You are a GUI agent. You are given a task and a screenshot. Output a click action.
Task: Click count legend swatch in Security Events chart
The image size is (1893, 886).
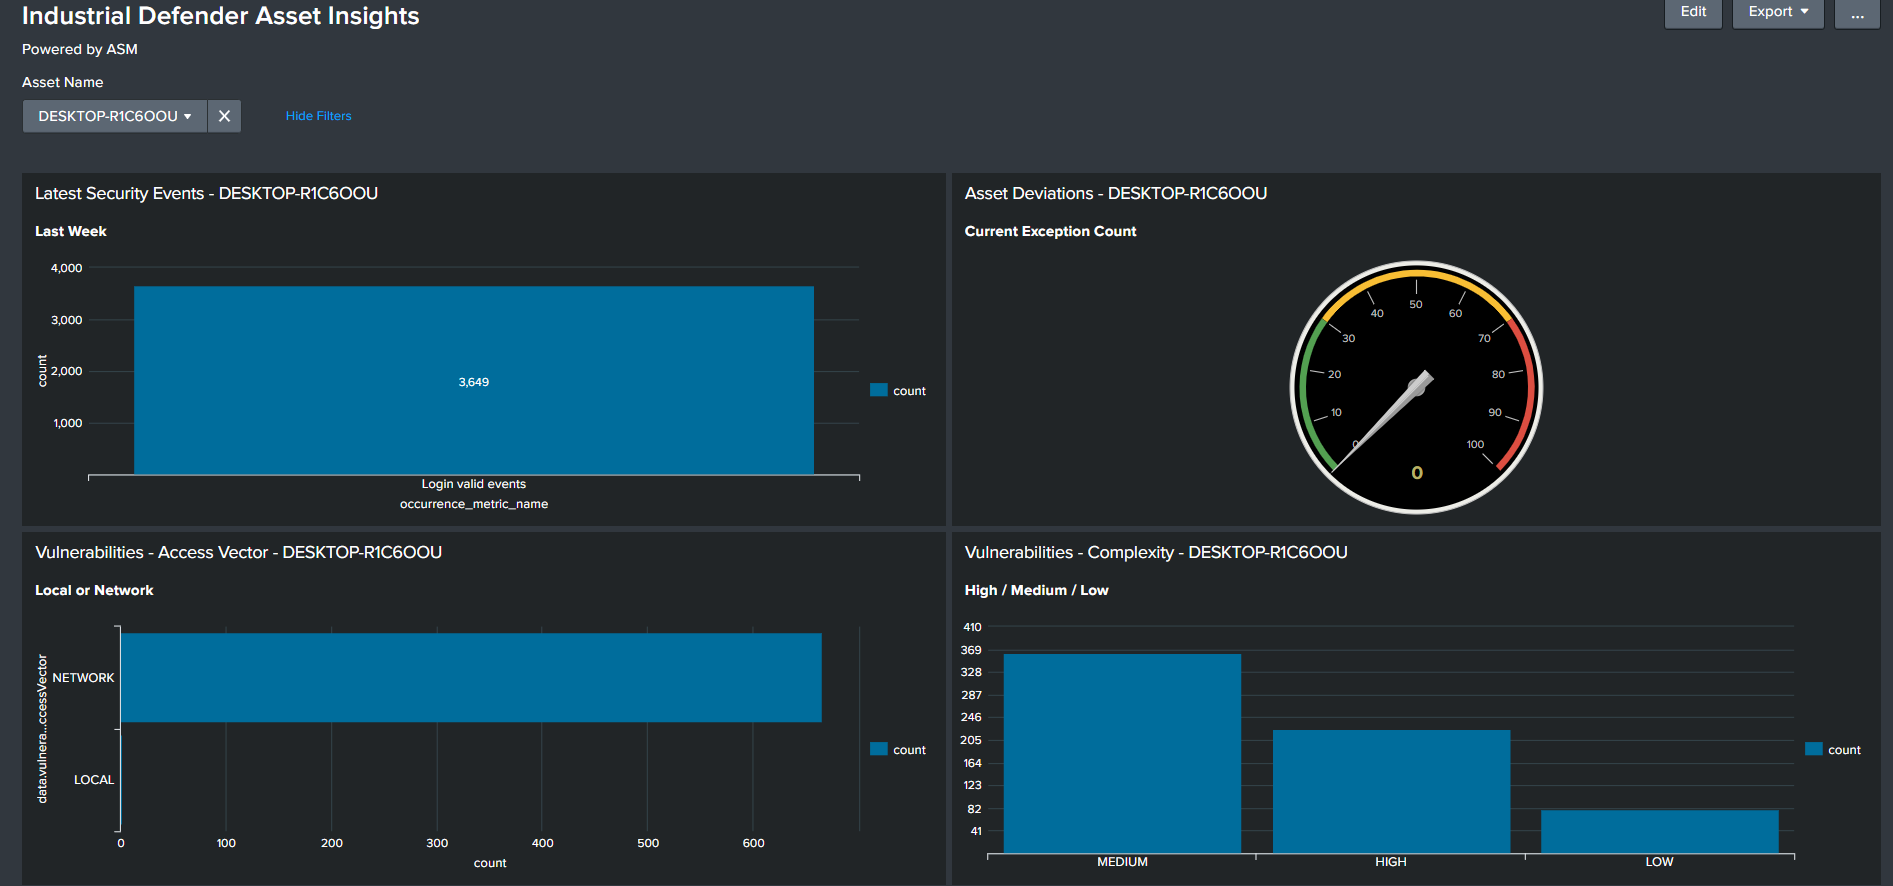click(x=879, y=390)
